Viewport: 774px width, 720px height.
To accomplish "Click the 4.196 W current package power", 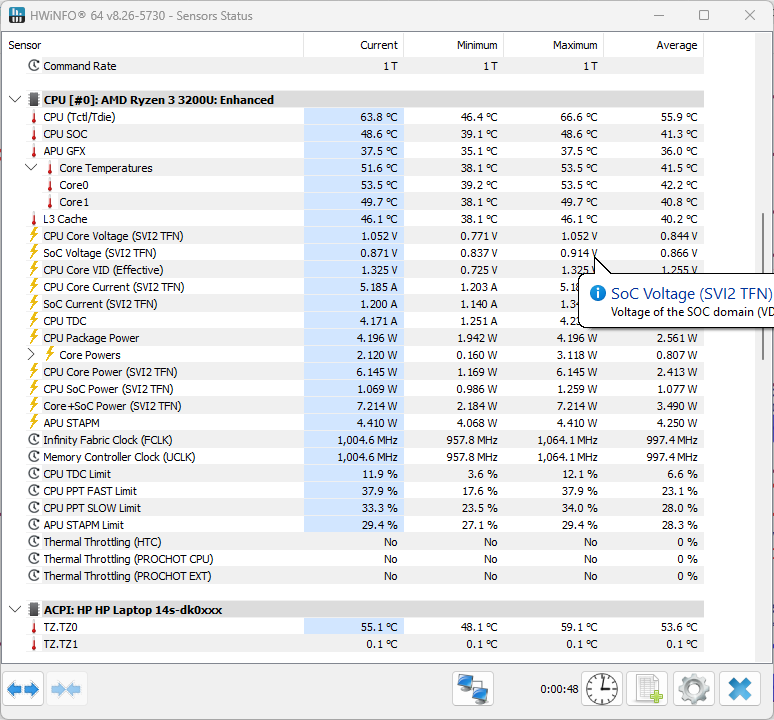I will click(x=377, y=338).
